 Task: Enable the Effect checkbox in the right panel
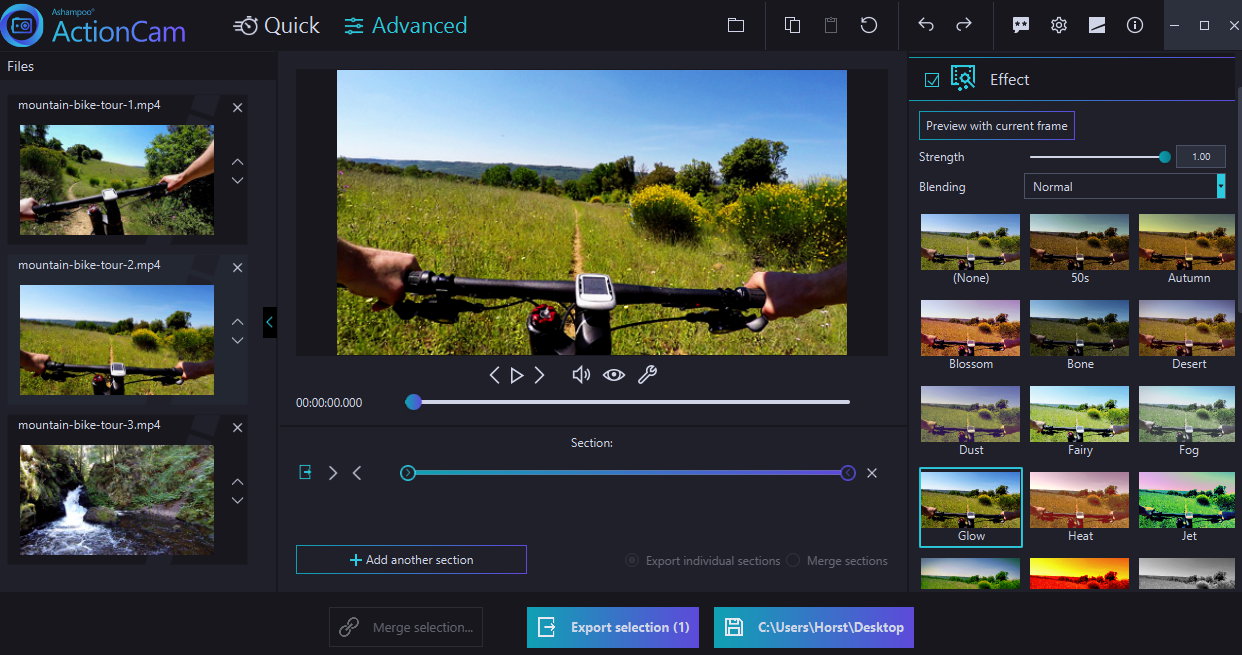click(930, 78)
